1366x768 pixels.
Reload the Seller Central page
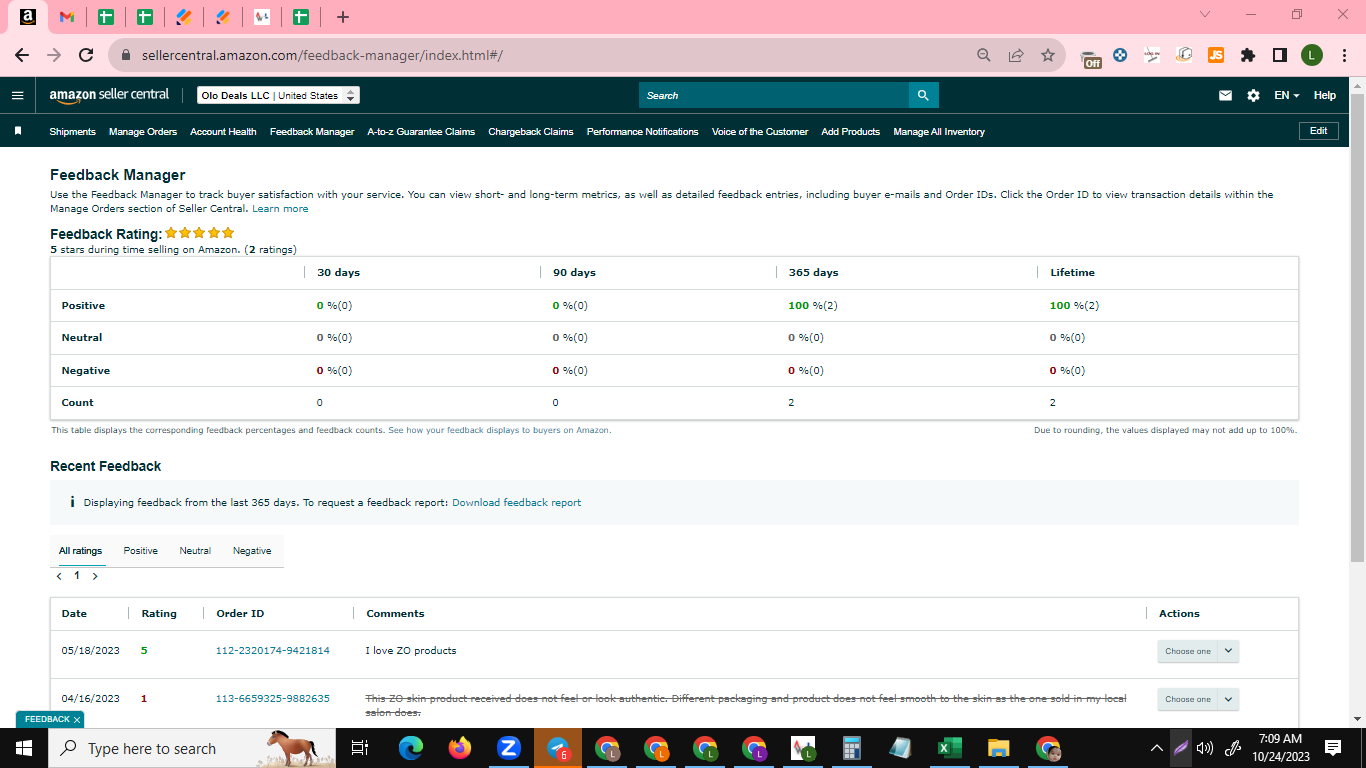coord(86,55)
